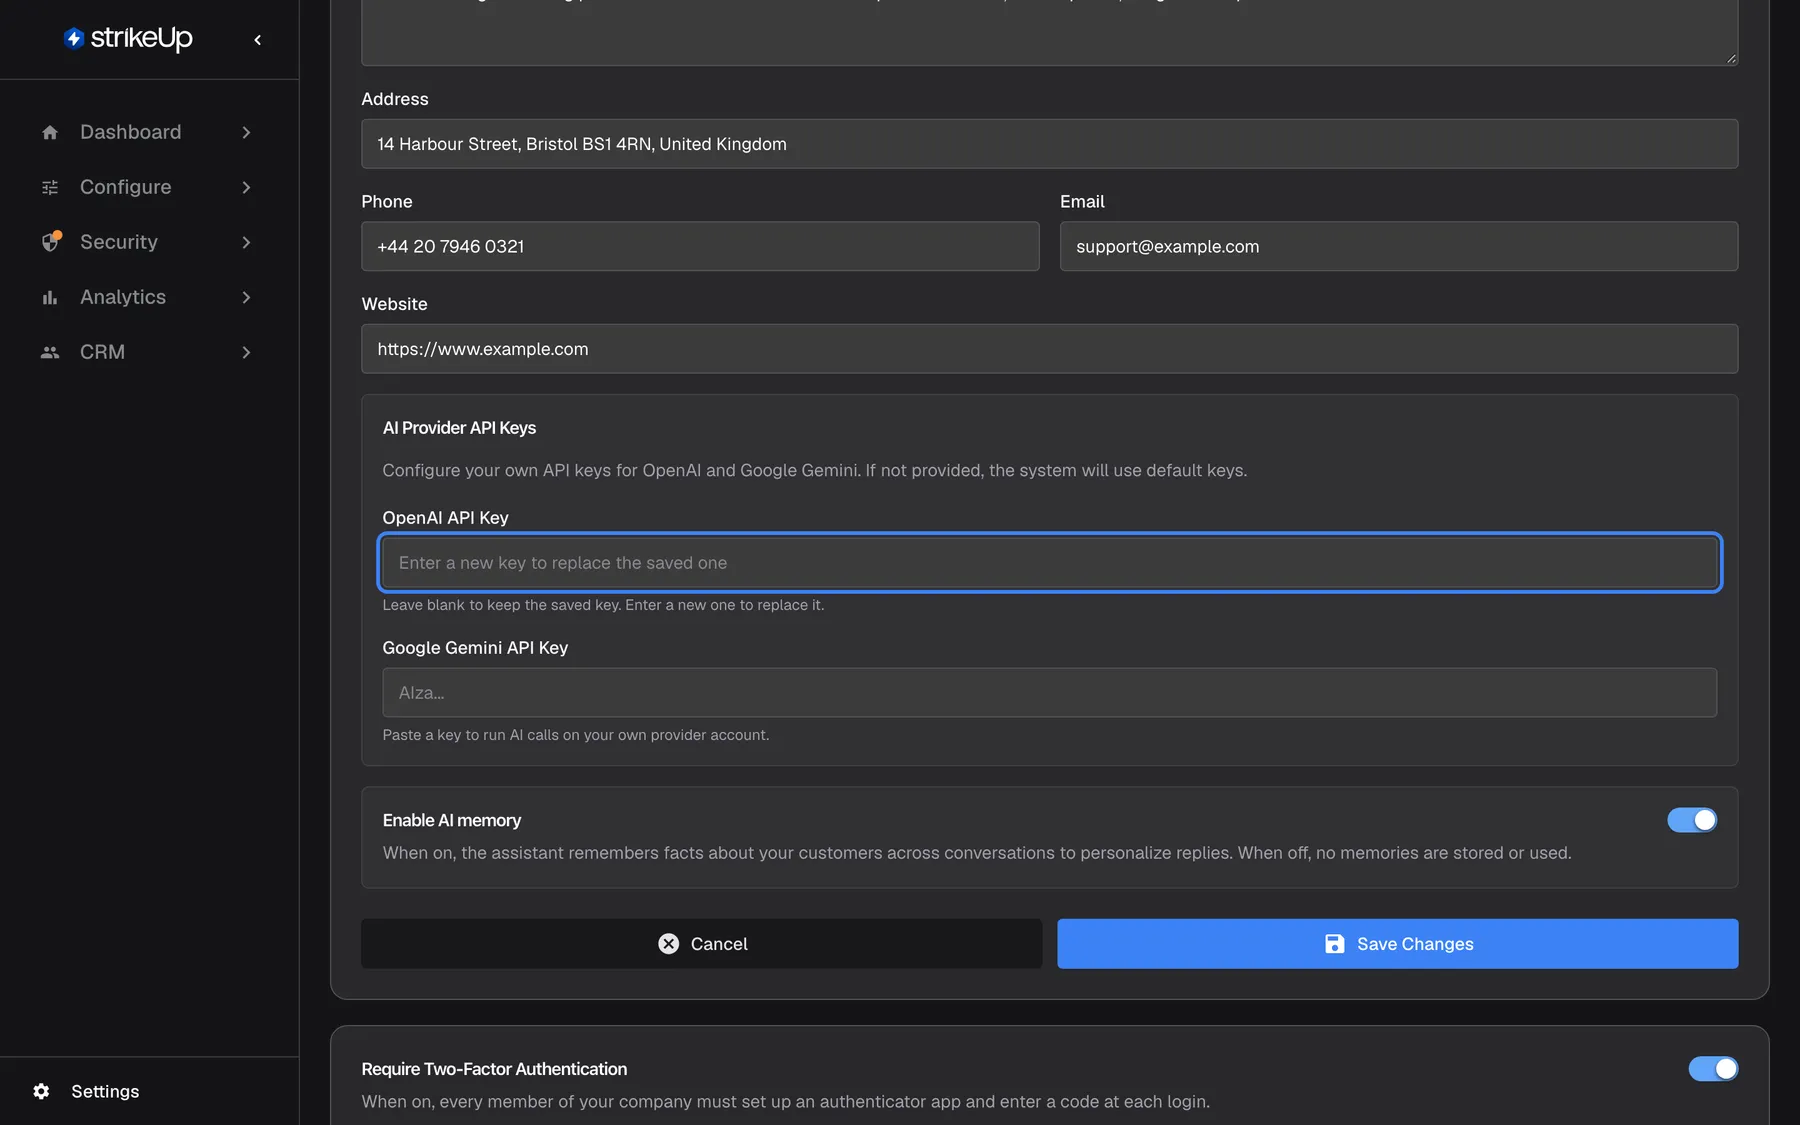
Task: Click the OpenAI API Key label
Action: pyautogui.click(x=445, y=518)
